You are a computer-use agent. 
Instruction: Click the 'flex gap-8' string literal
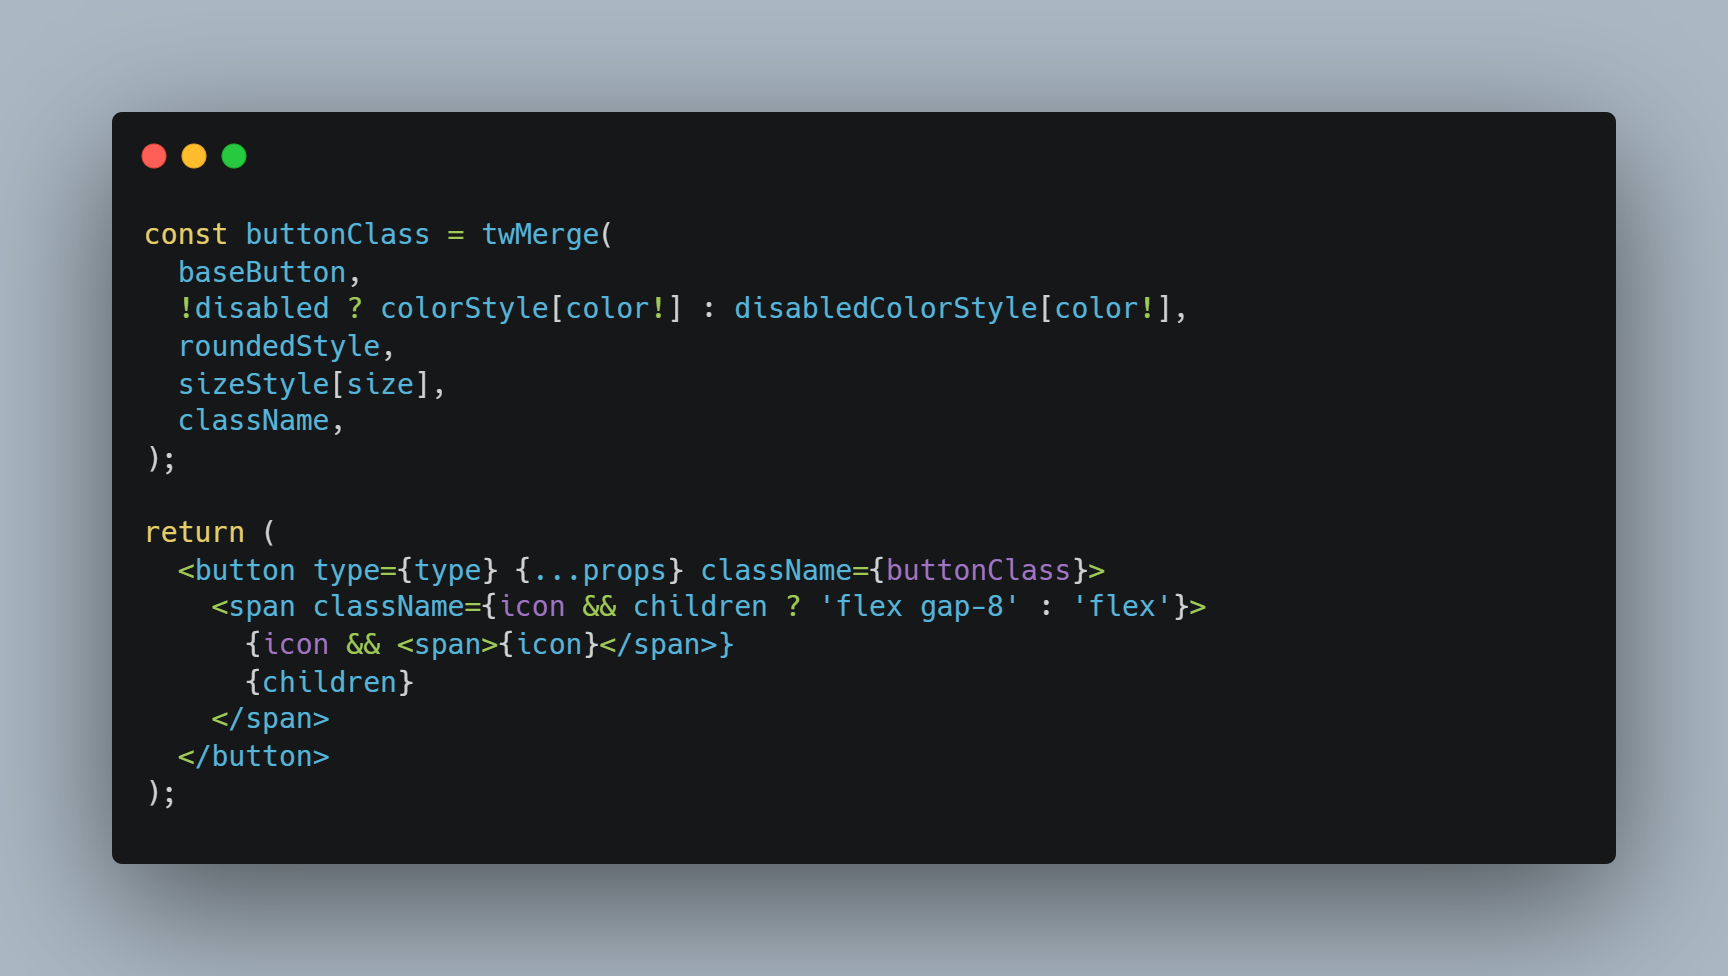point(919,606)
